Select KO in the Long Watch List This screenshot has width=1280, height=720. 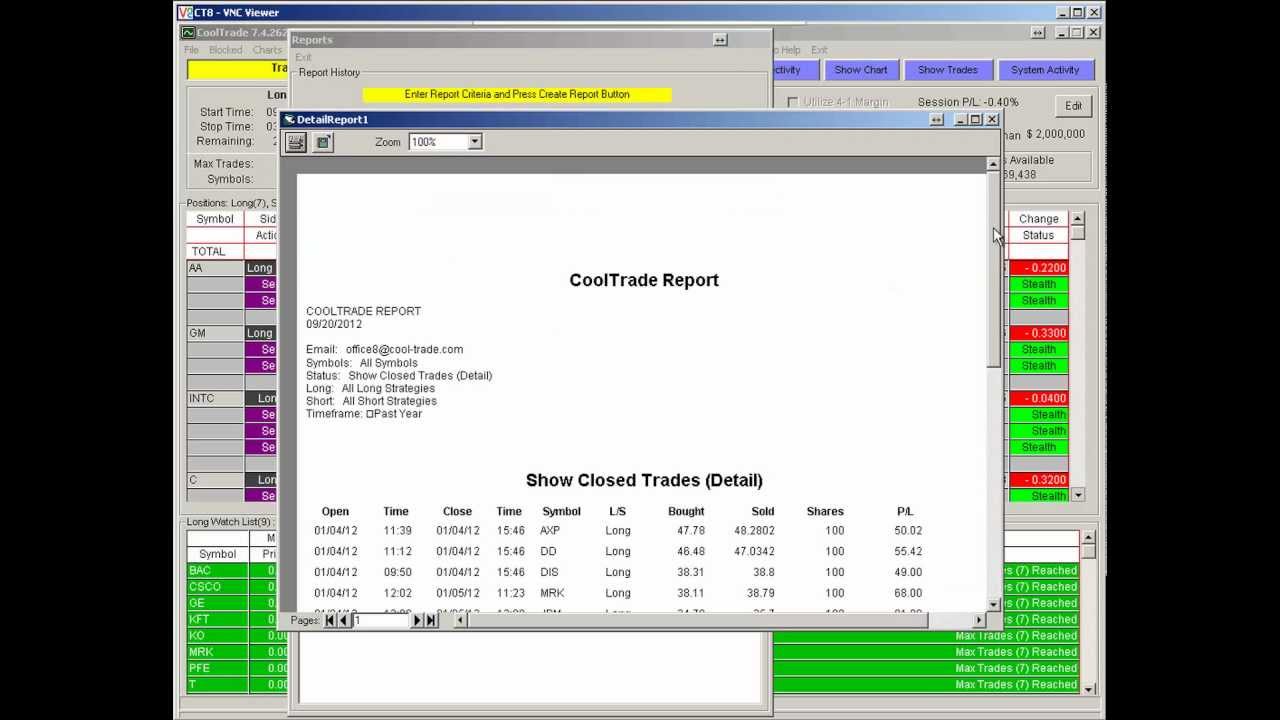click(217, 636)
